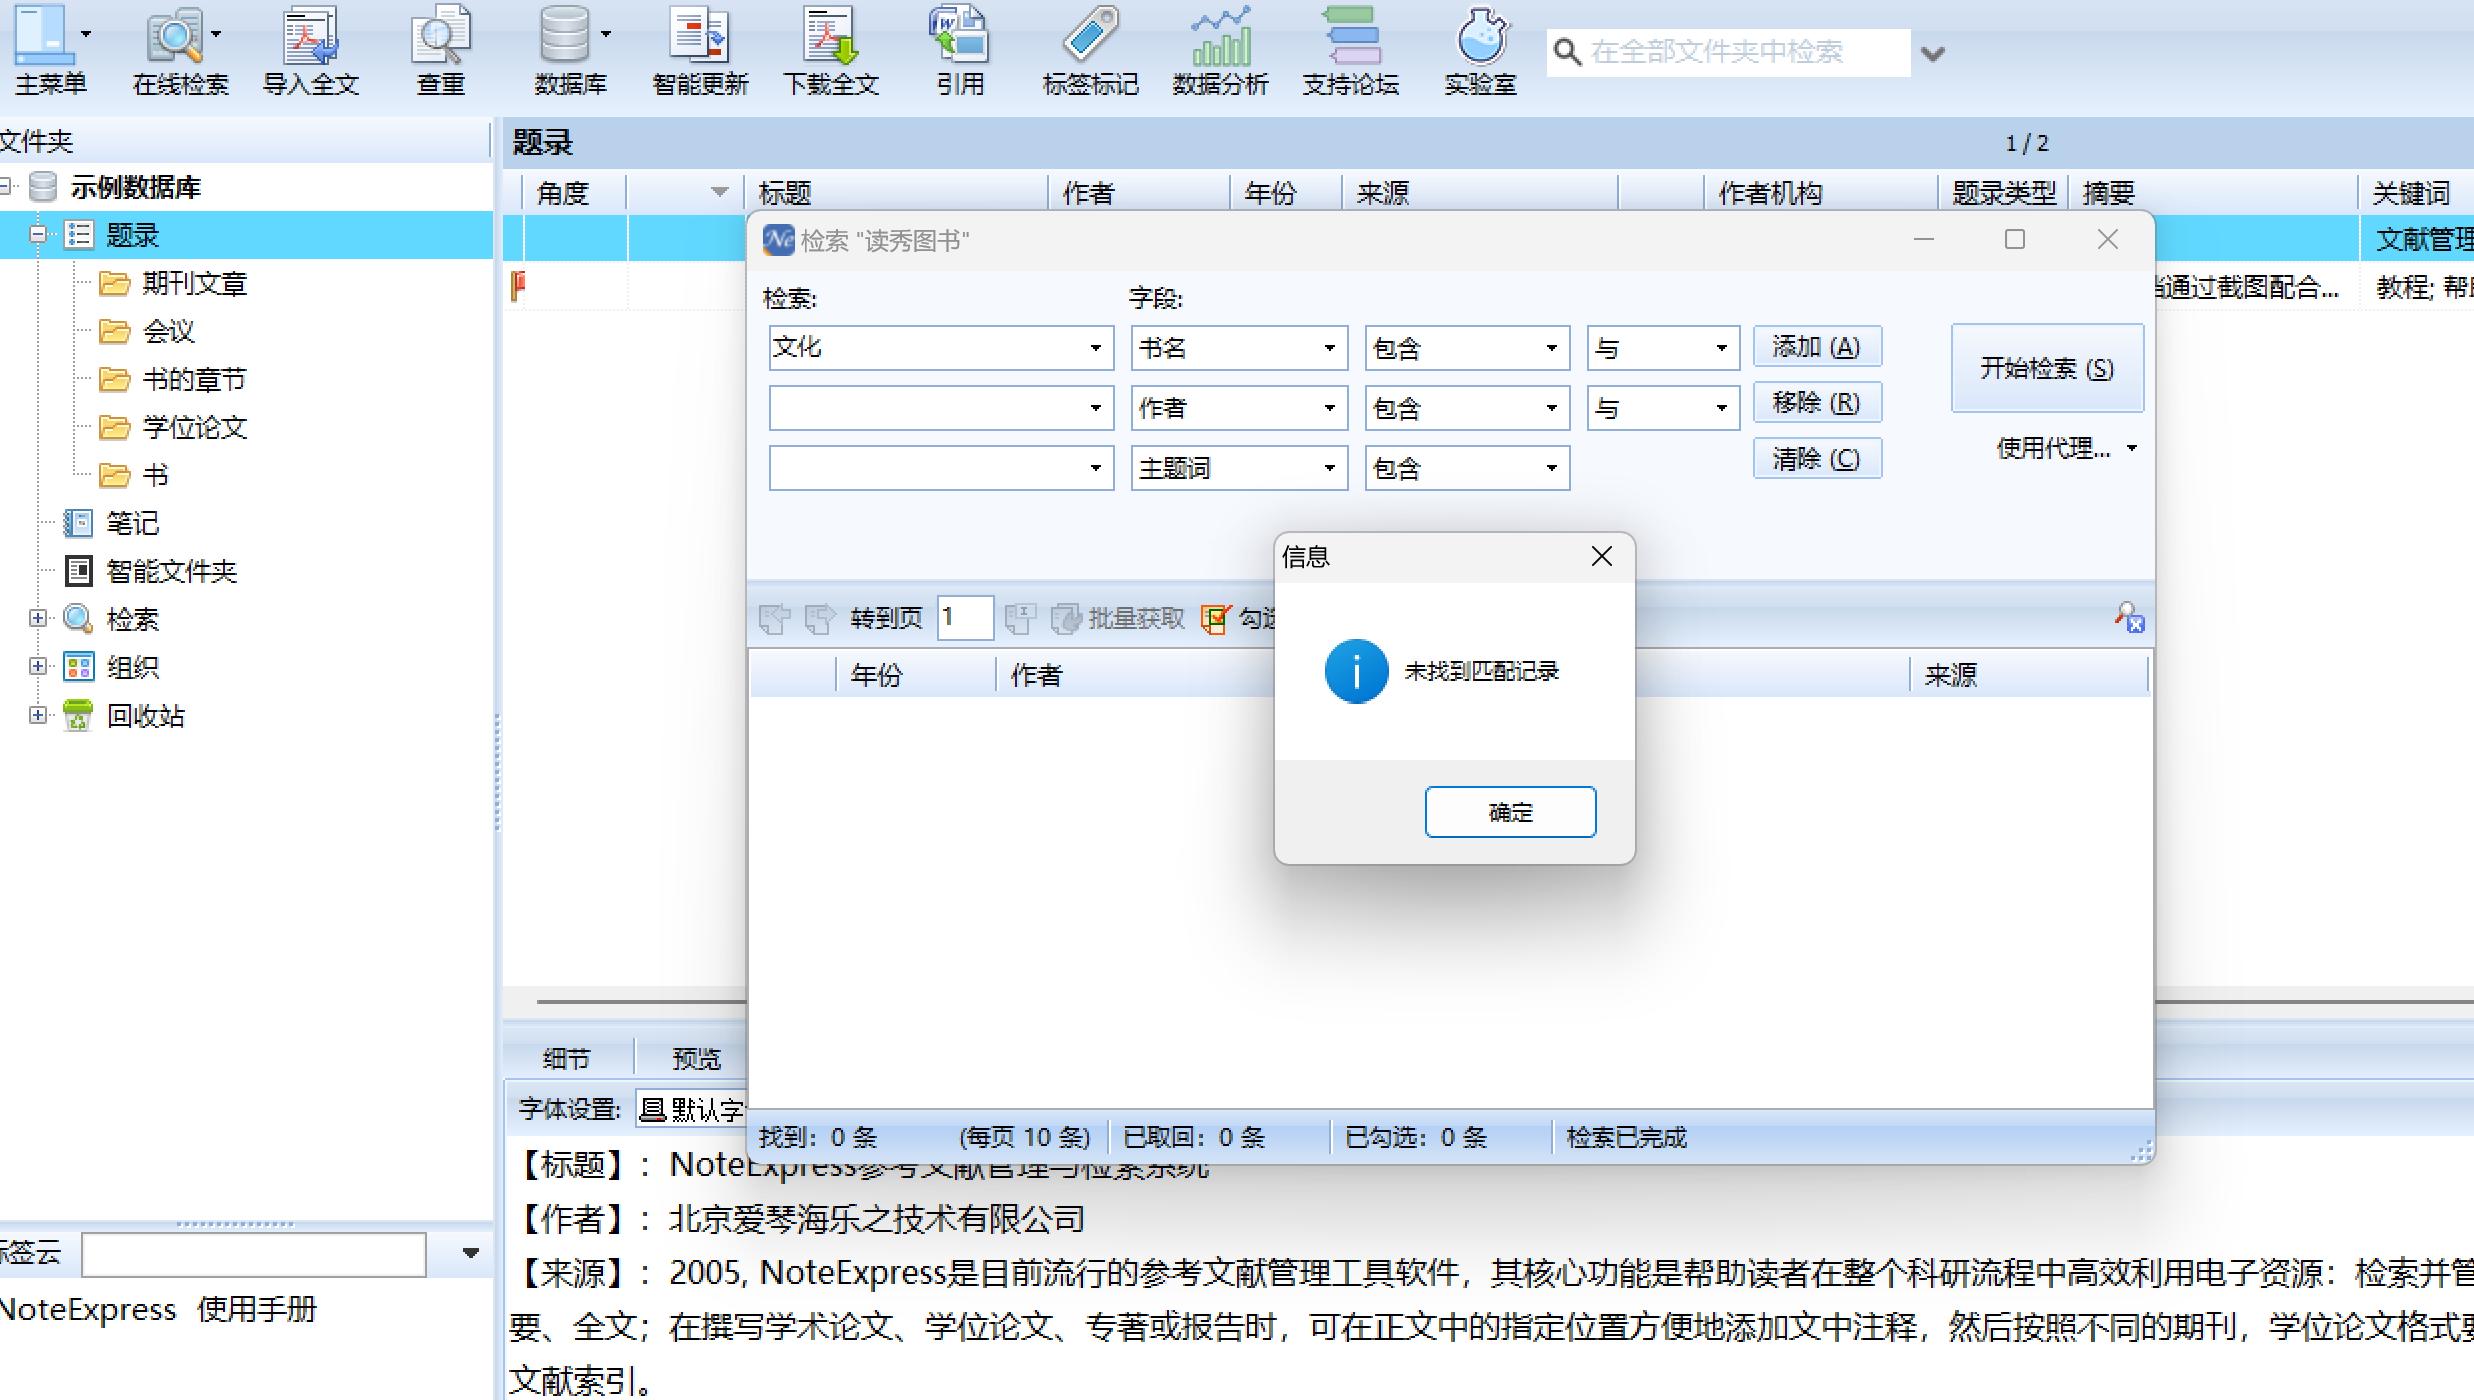Switch to the 预览 tab

click(x=696, y=1058)
